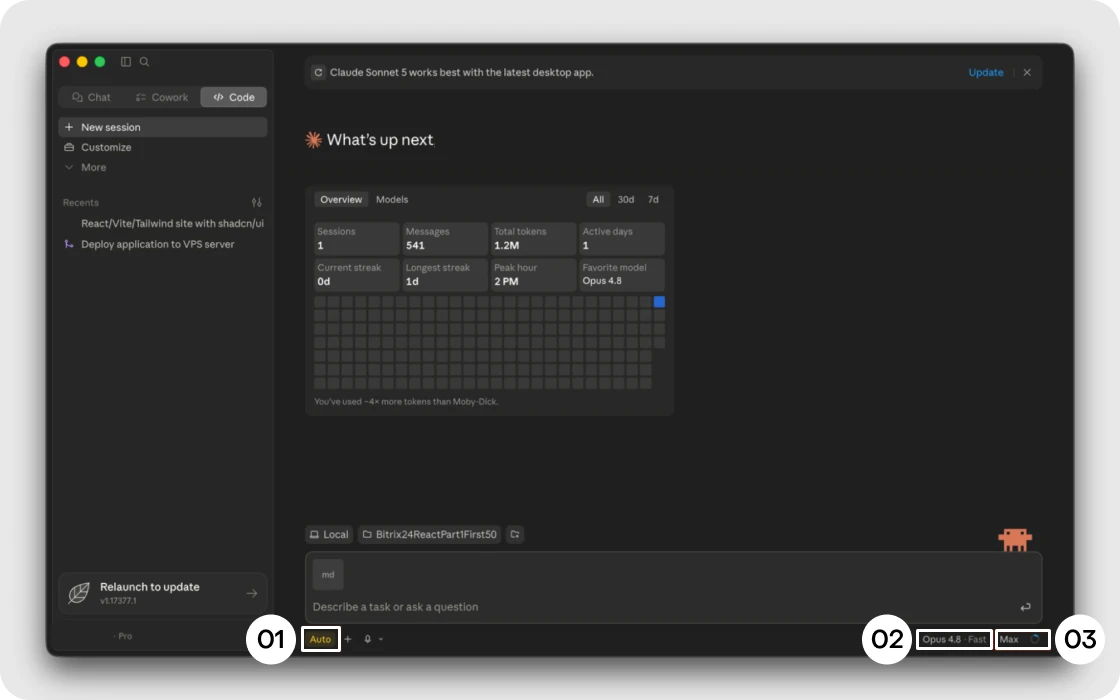Click the add folder icon beside project
This screenshot has width=1120, height=700.
pyautogui.click(x=515, y=534)
